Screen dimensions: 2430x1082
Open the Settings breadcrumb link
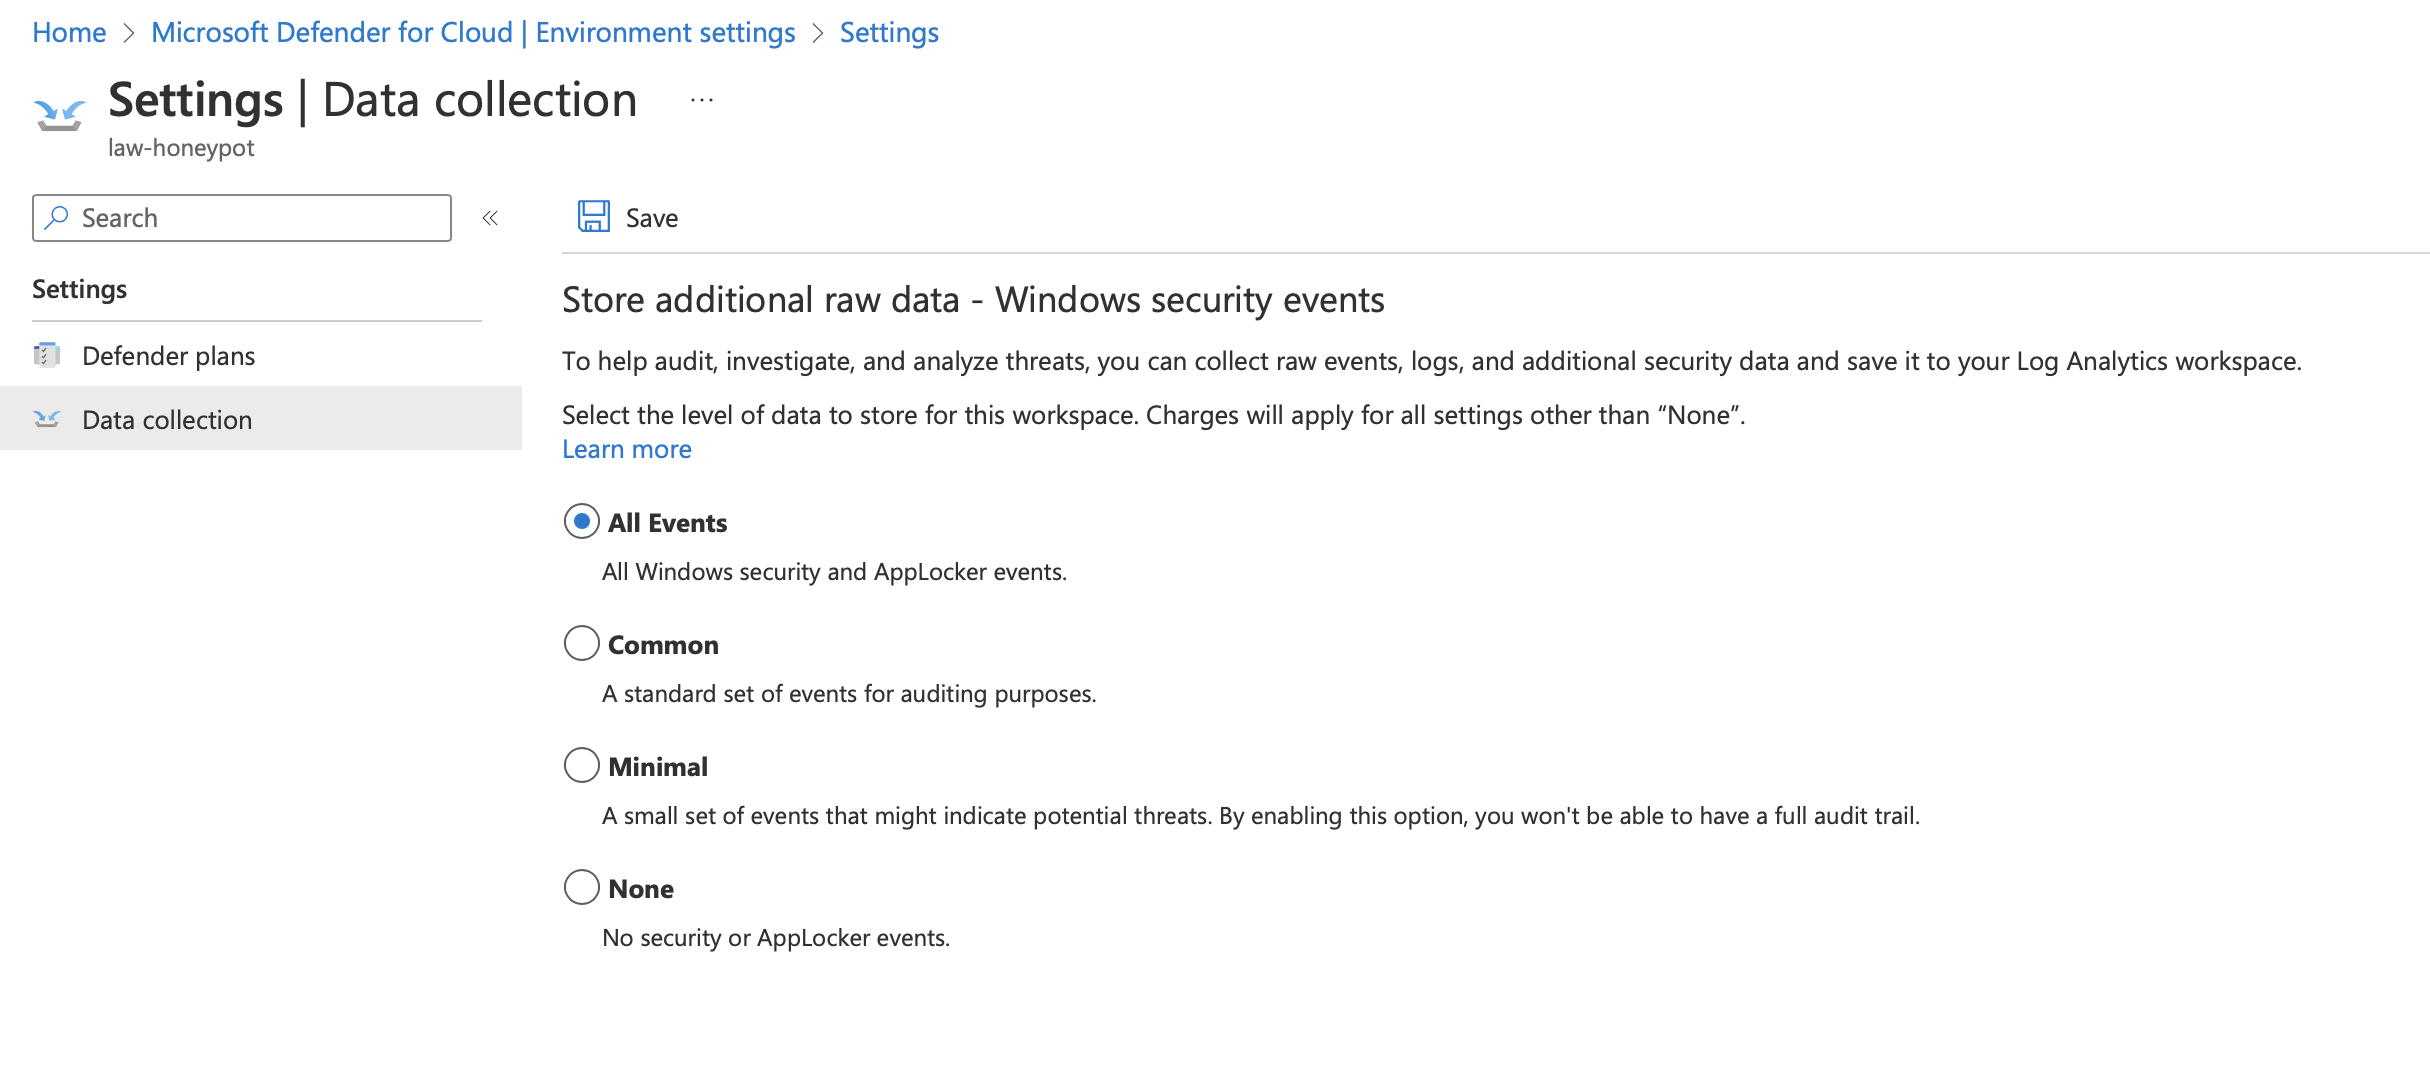coord(889,32)
